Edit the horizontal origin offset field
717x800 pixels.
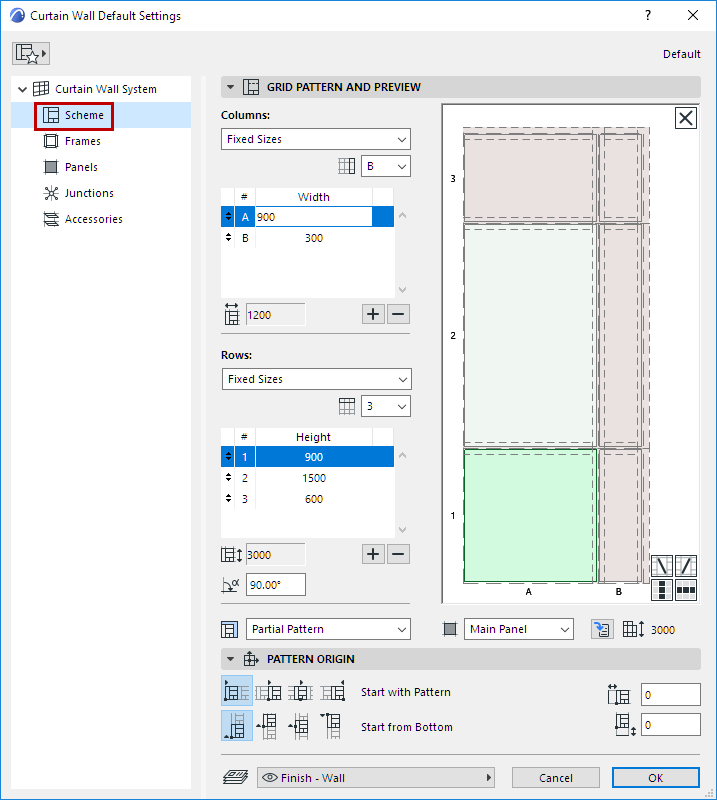[671, 695]
